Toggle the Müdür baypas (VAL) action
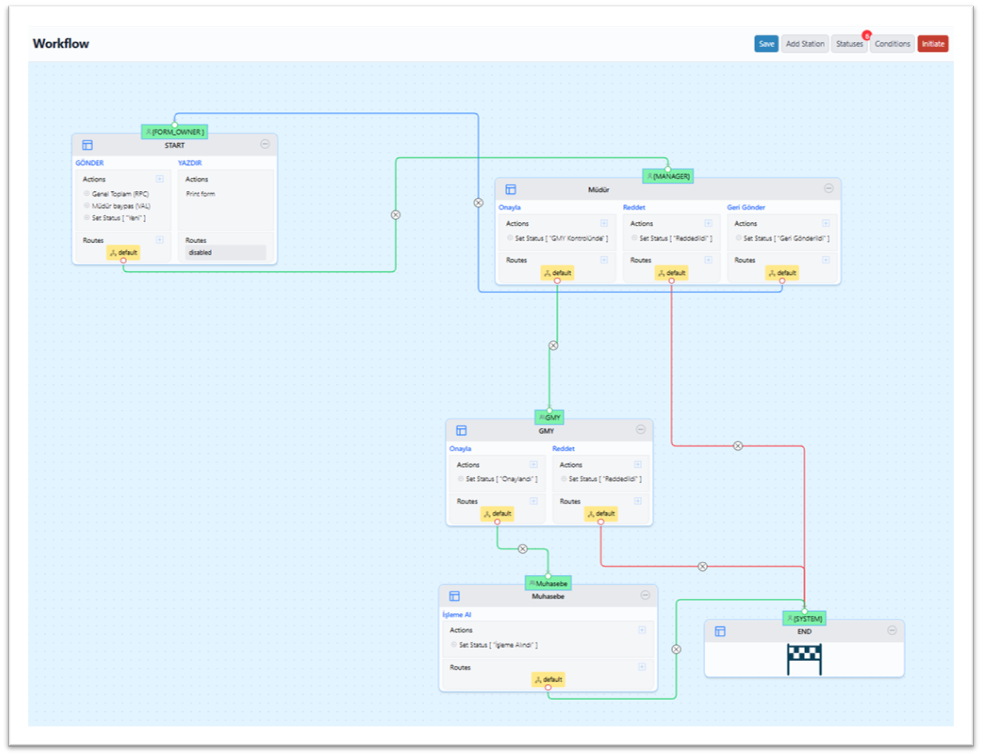Viewport: 982px width, 756px height. [87, 206]
